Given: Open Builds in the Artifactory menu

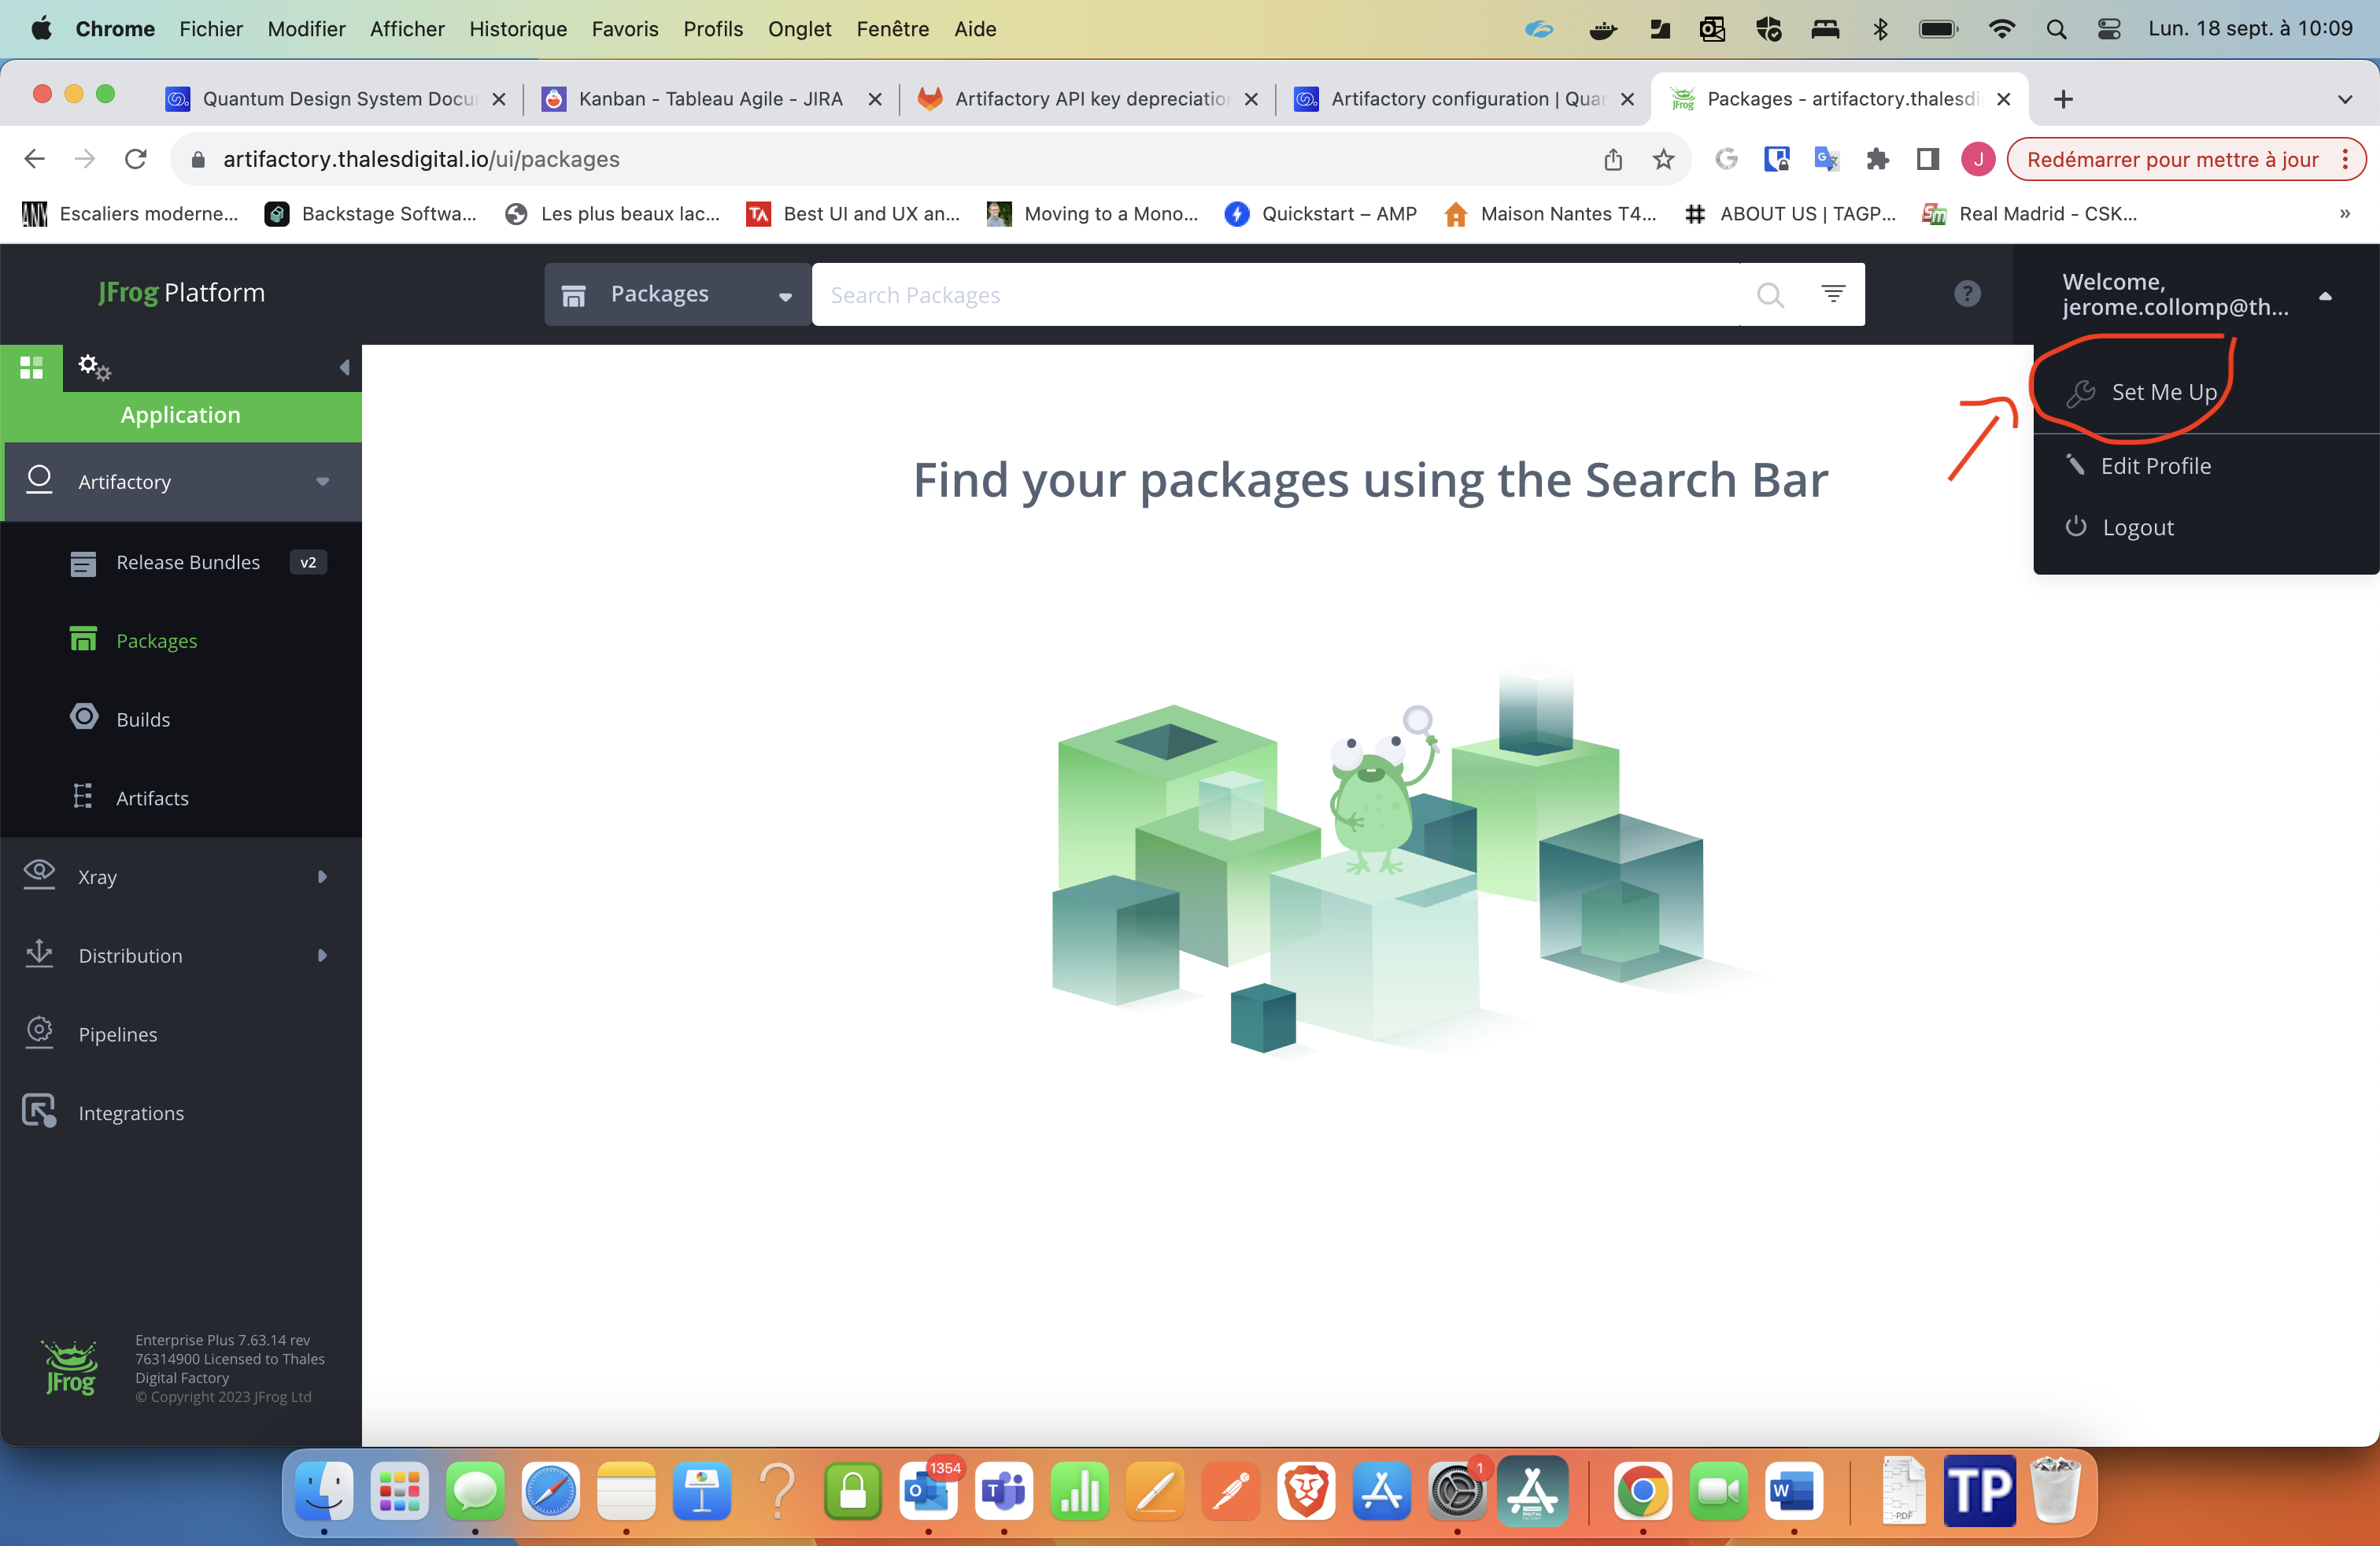Looking at the screenshot, I should 143,719.
